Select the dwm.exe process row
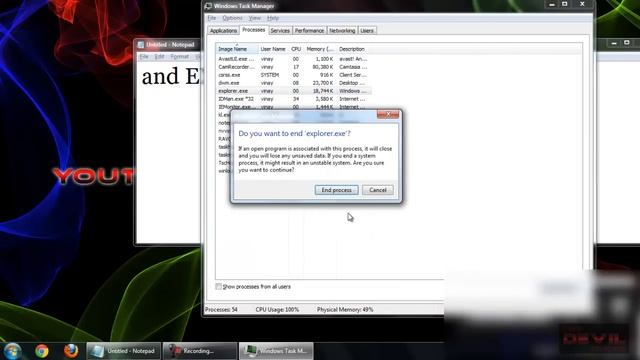This screenshot has width=640, height=360. [293, 83]
